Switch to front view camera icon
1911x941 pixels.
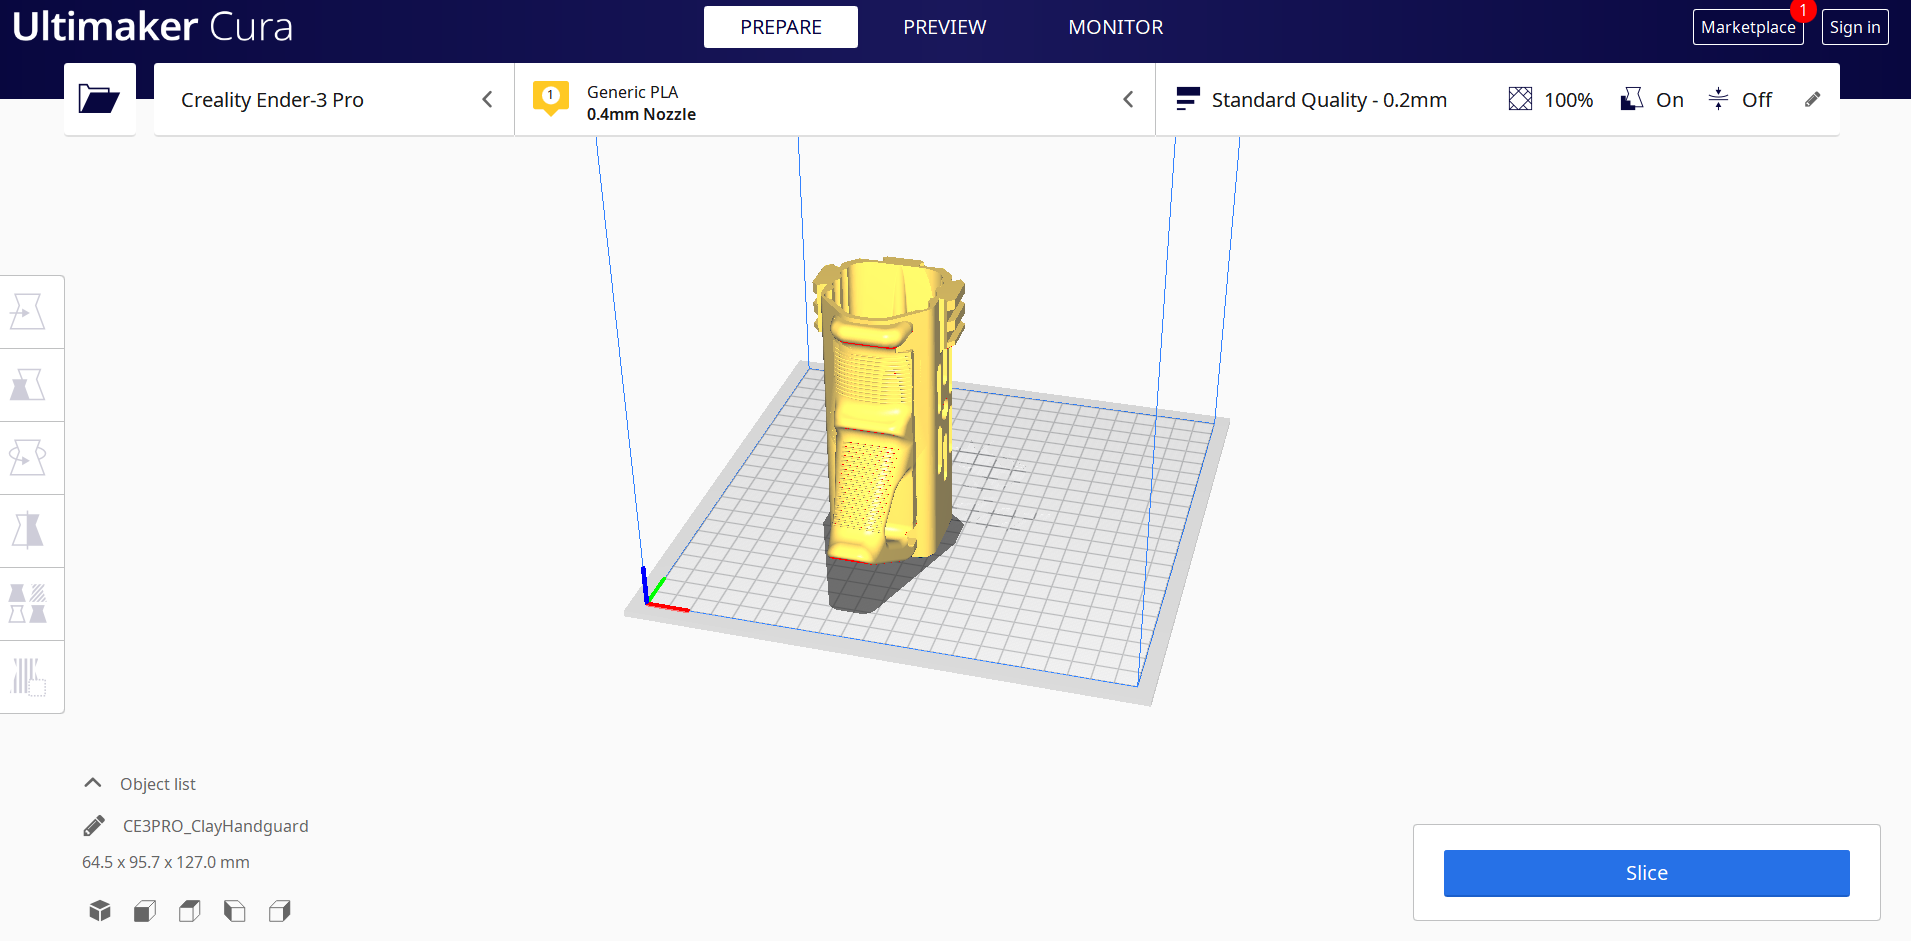[x=145, y=911]
